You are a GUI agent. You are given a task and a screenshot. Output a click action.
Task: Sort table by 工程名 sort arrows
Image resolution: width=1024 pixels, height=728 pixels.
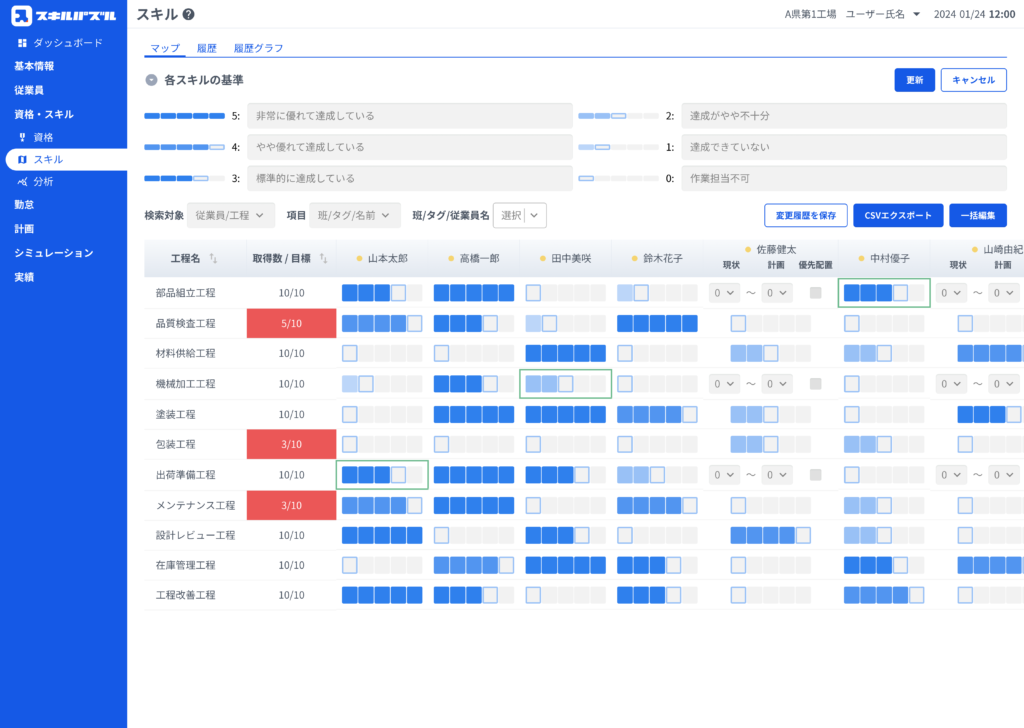[x=212, y=259]
